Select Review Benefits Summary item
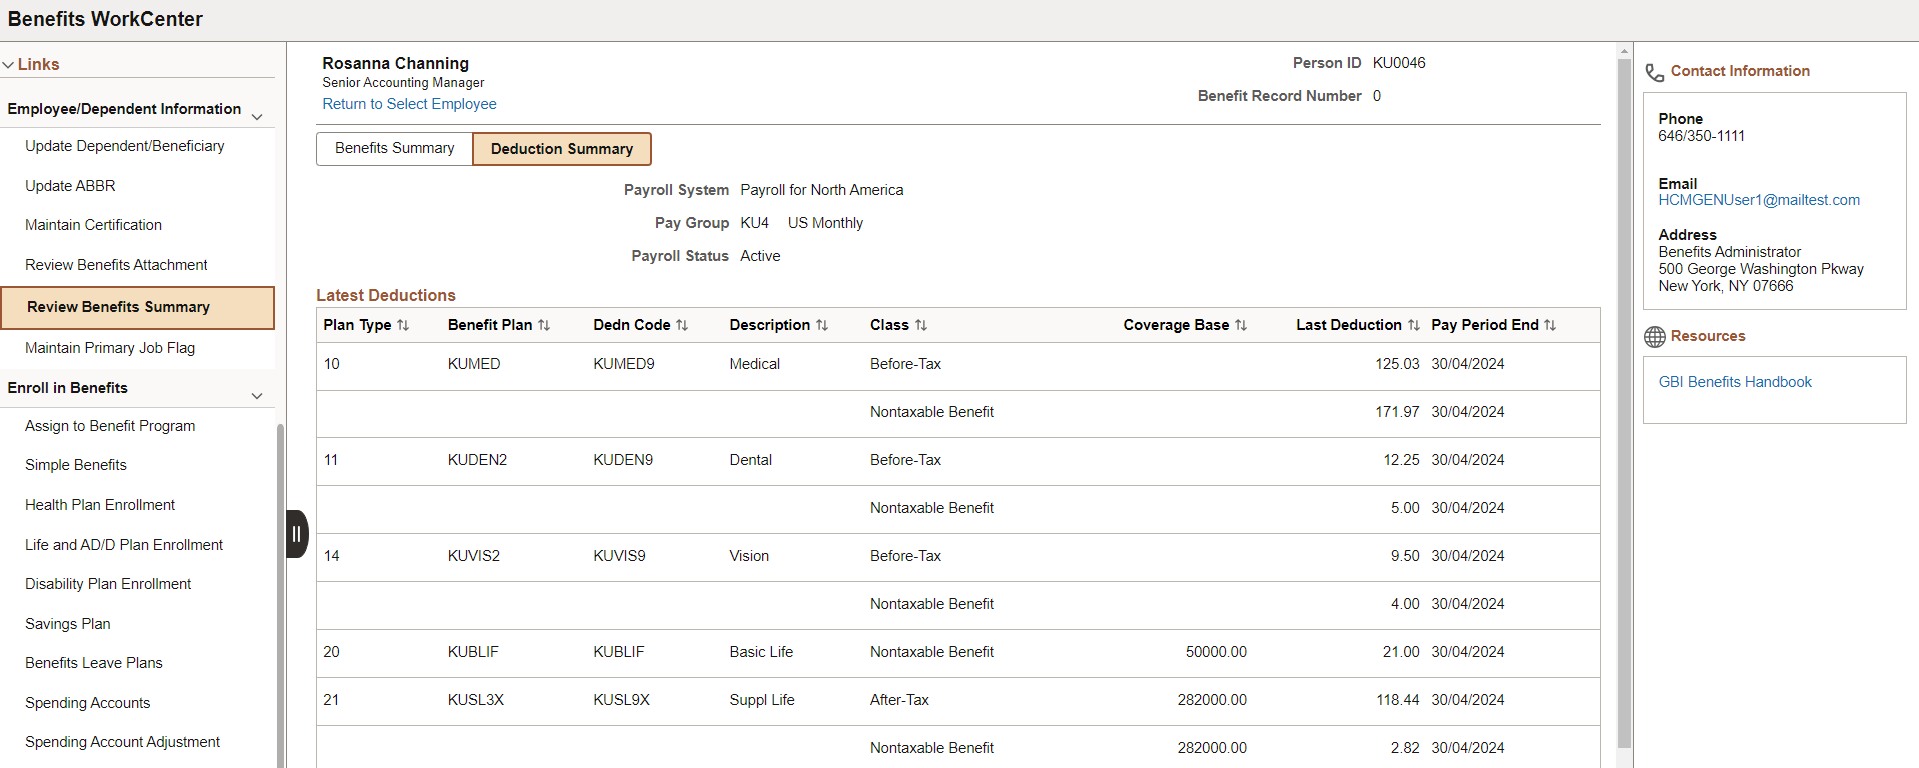The image size is (1919, 768). point(138,308)
